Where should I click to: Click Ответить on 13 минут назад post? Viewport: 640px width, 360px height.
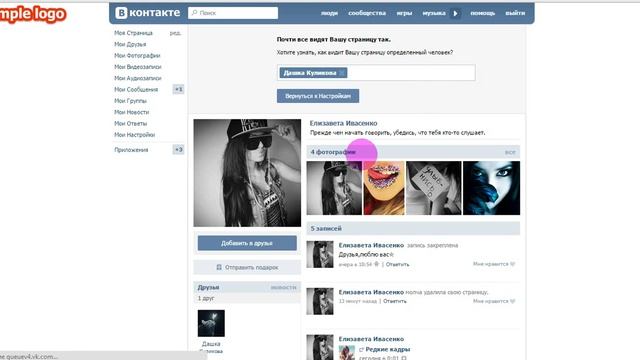pyautogui.click(x=395, y=301)
